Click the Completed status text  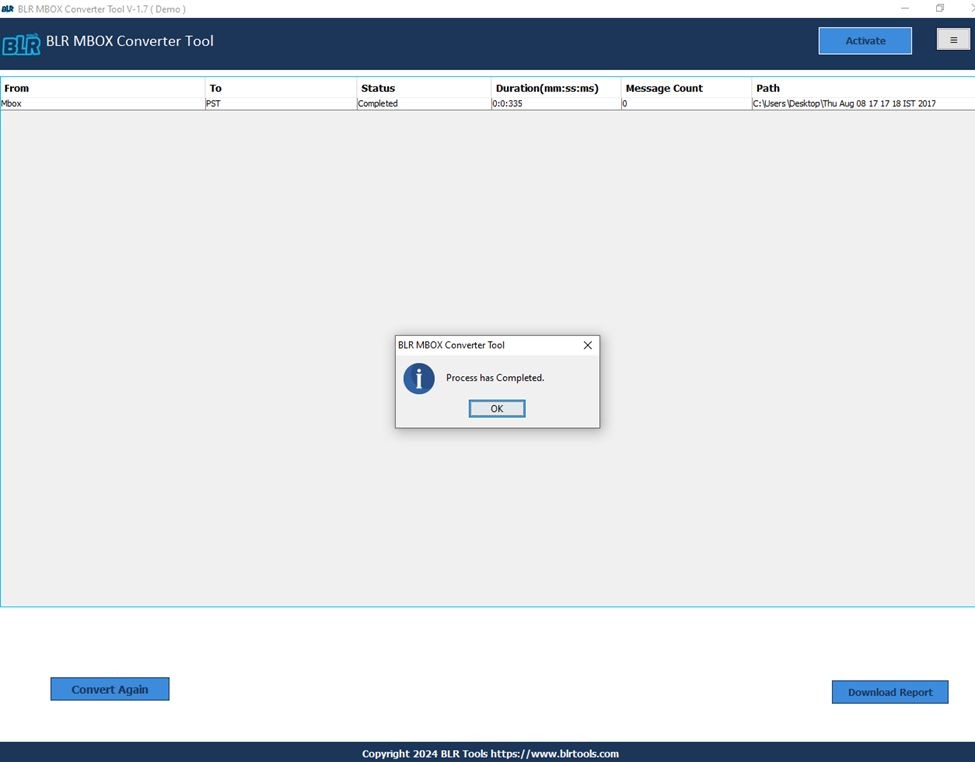377,103
